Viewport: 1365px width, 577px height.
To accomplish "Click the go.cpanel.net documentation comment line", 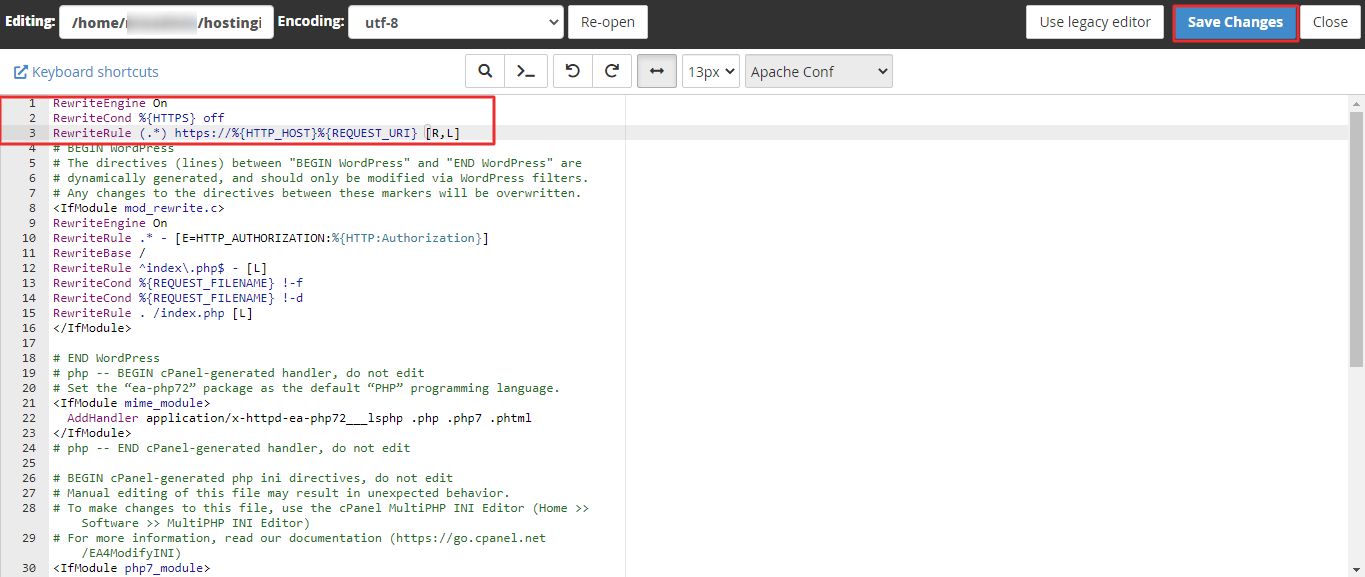I will point(300,545).
